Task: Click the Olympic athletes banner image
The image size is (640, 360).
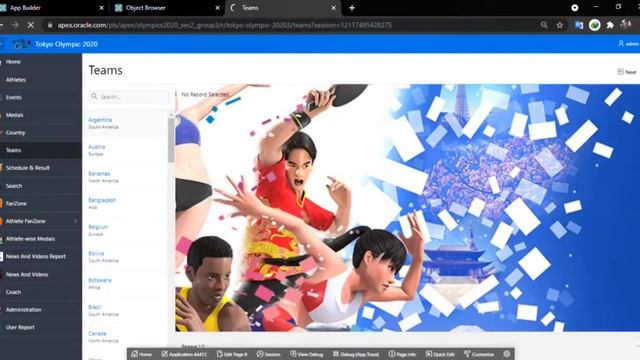Action: 407,208
